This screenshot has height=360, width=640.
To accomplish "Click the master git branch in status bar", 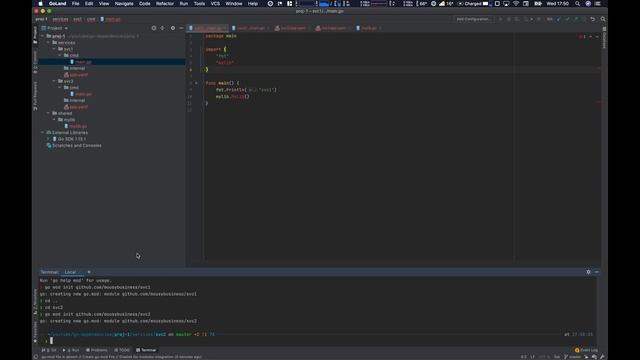I will point(572,357).
